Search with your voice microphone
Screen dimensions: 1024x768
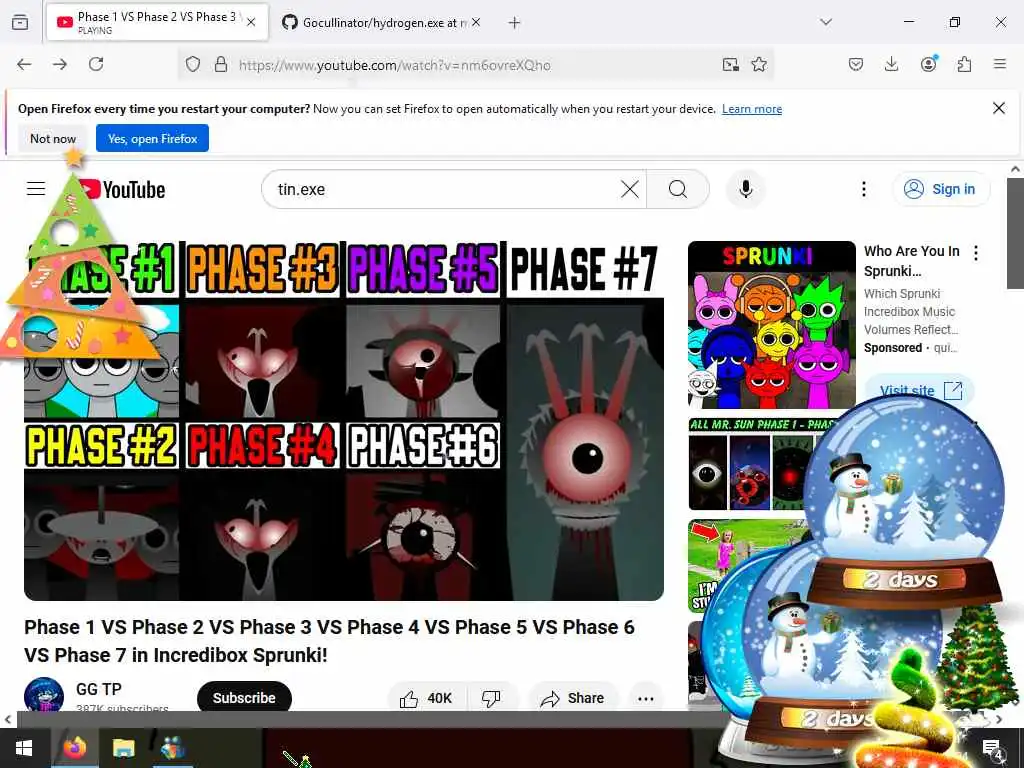(746, 189)
